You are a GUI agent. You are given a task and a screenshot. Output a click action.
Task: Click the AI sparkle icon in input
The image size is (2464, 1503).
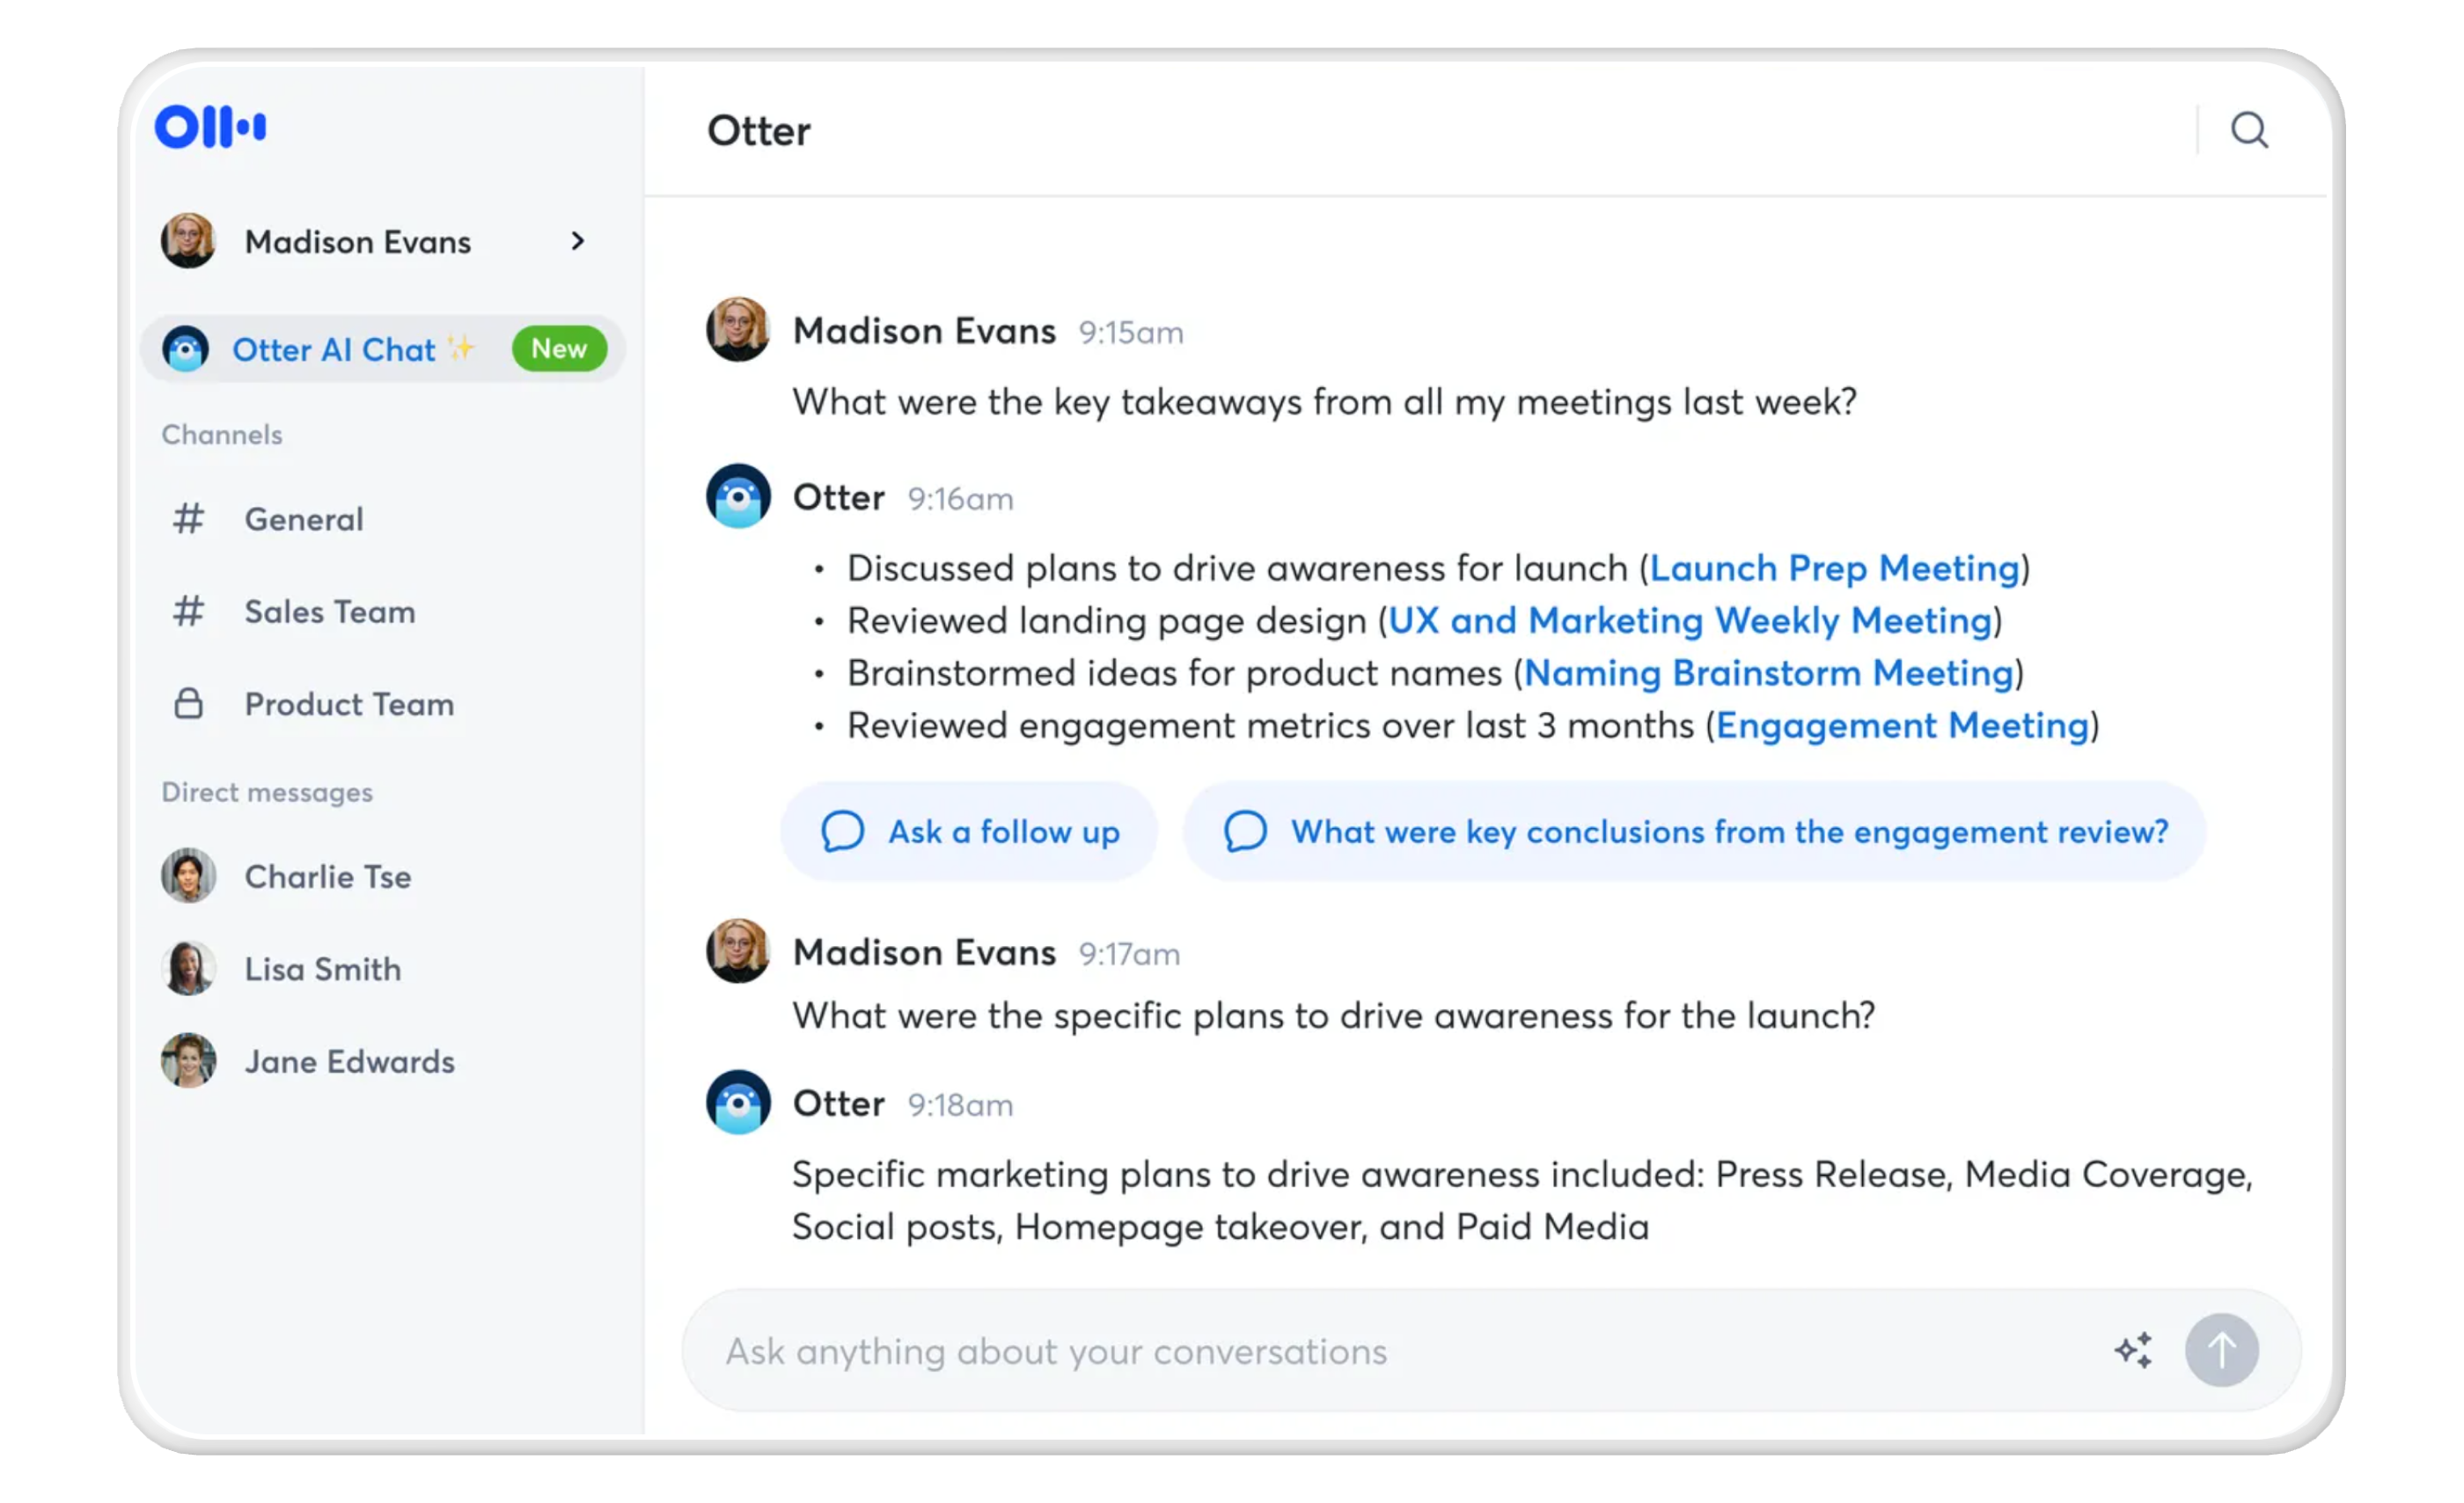click(x=2133, y=1350)
